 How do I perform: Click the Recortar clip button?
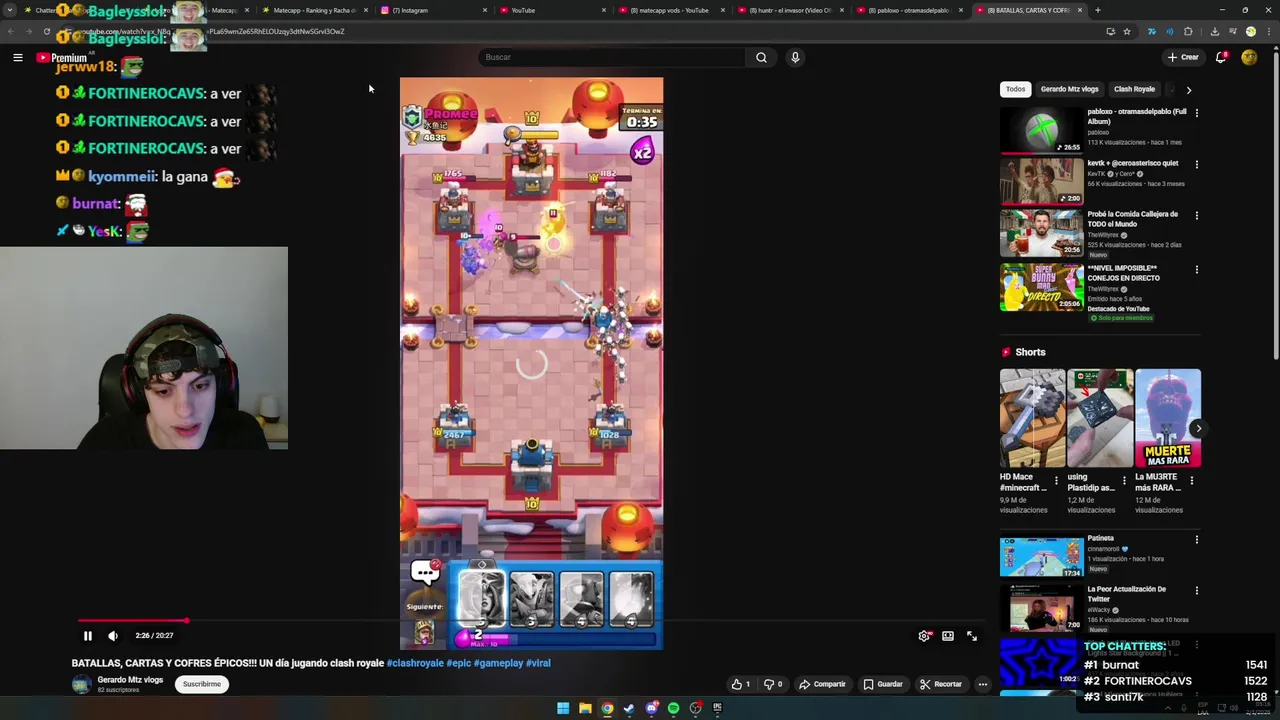pyautogui.click(x=941, y=684)
